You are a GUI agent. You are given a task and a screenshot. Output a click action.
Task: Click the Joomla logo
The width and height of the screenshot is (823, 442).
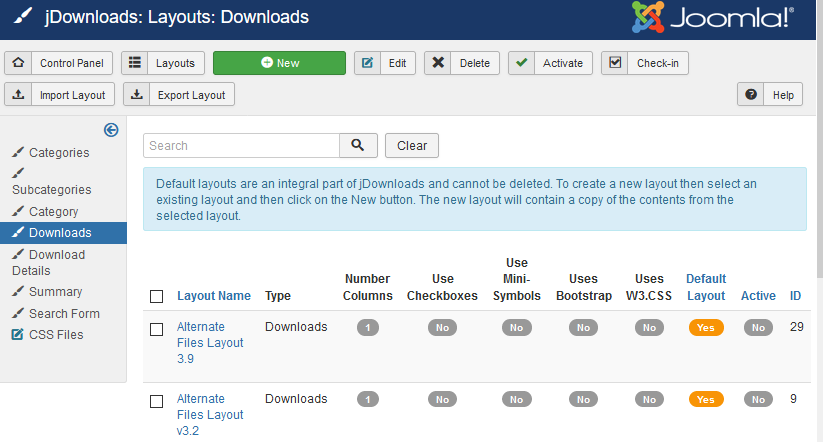pos(713,18)
